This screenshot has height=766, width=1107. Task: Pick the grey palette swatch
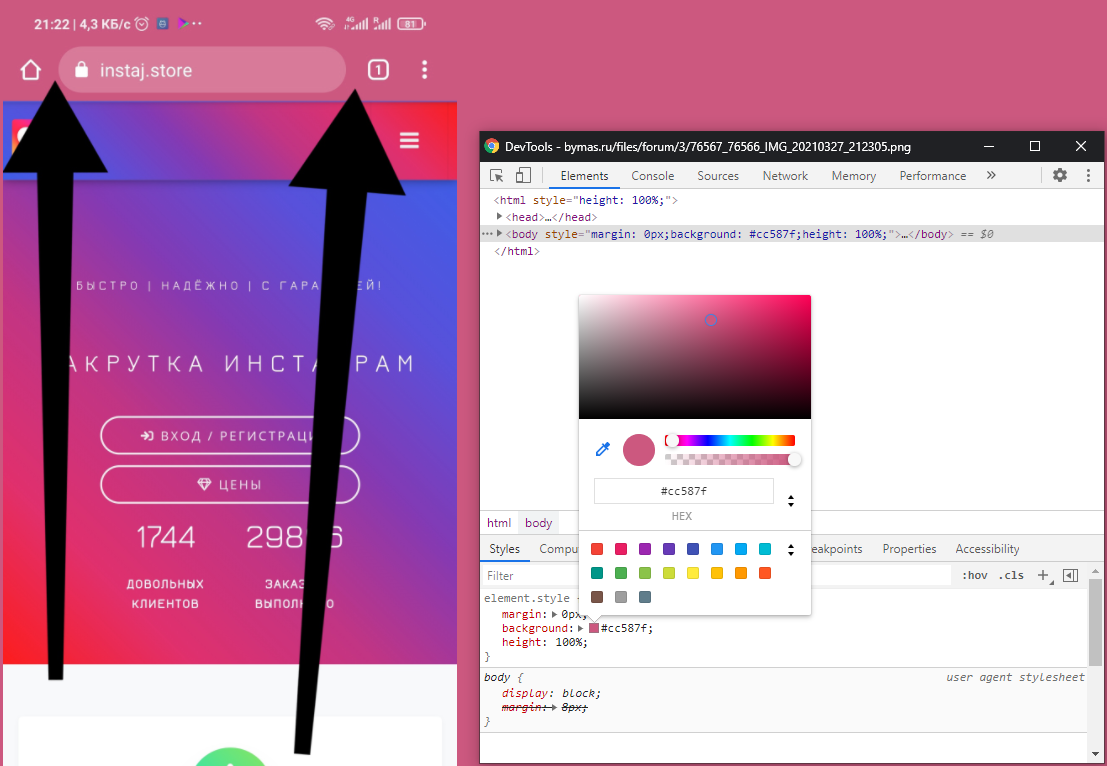click(x=621, y=597)
